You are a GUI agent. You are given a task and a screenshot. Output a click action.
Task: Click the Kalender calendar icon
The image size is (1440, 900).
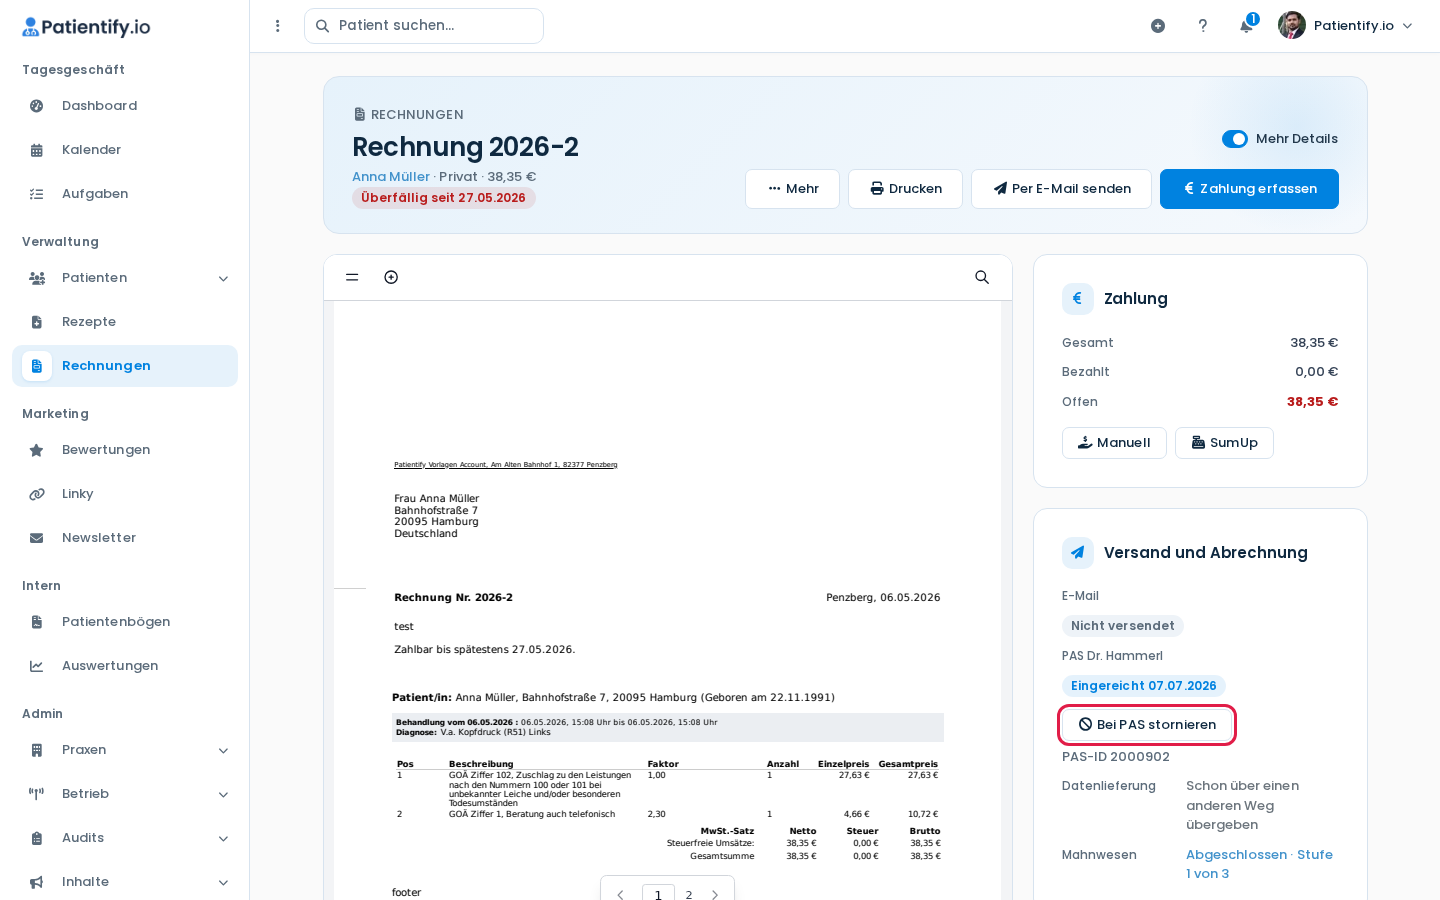pyautogui.click(x=37, y=150)
